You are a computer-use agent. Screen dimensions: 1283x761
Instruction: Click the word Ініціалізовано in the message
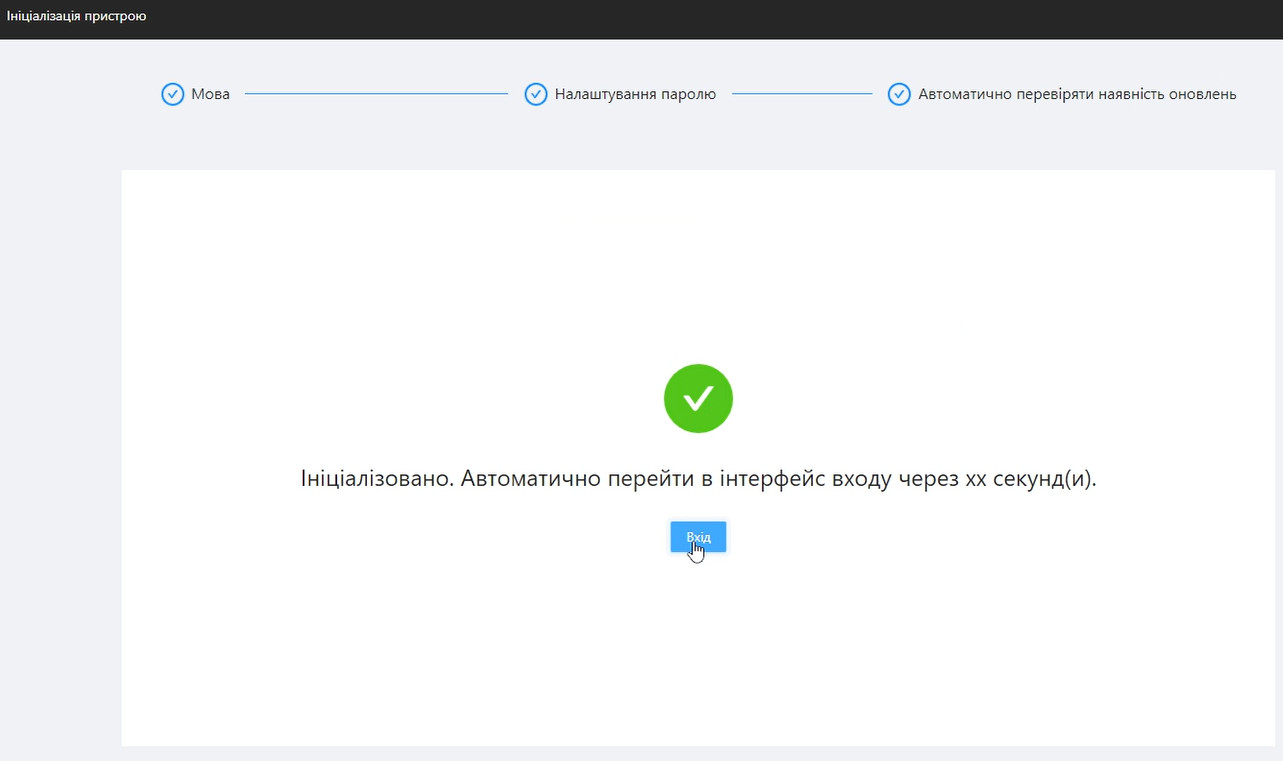[x=376, y=479]
